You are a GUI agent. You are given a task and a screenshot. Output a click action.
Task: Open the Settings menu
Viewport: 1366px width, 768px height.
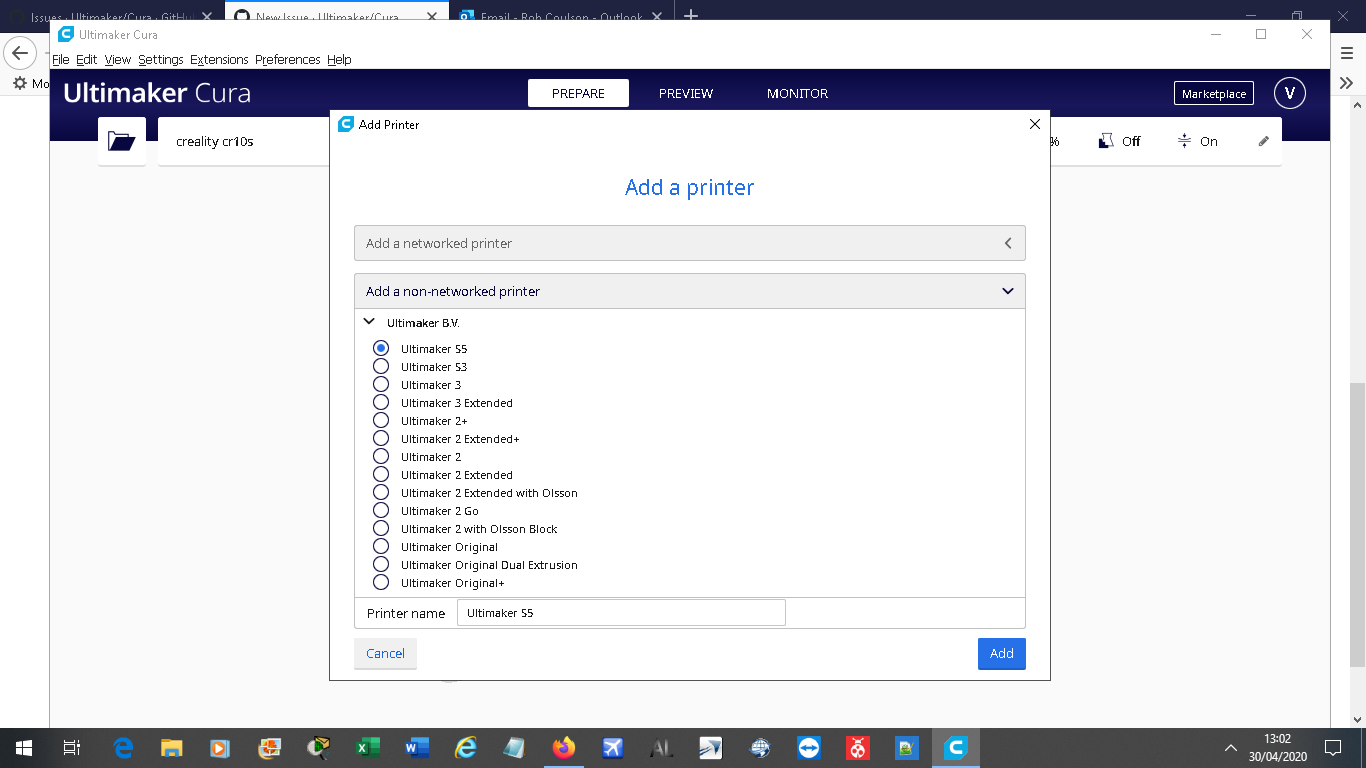click(x=161, y=60)
